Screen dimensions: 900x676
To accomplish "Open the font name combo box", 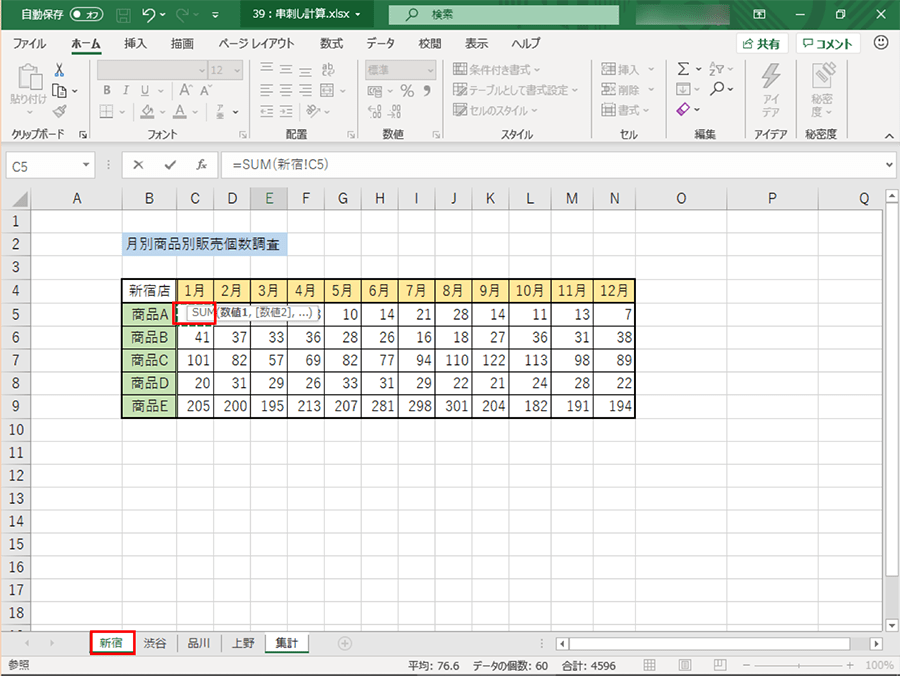I will click(152, 70).
